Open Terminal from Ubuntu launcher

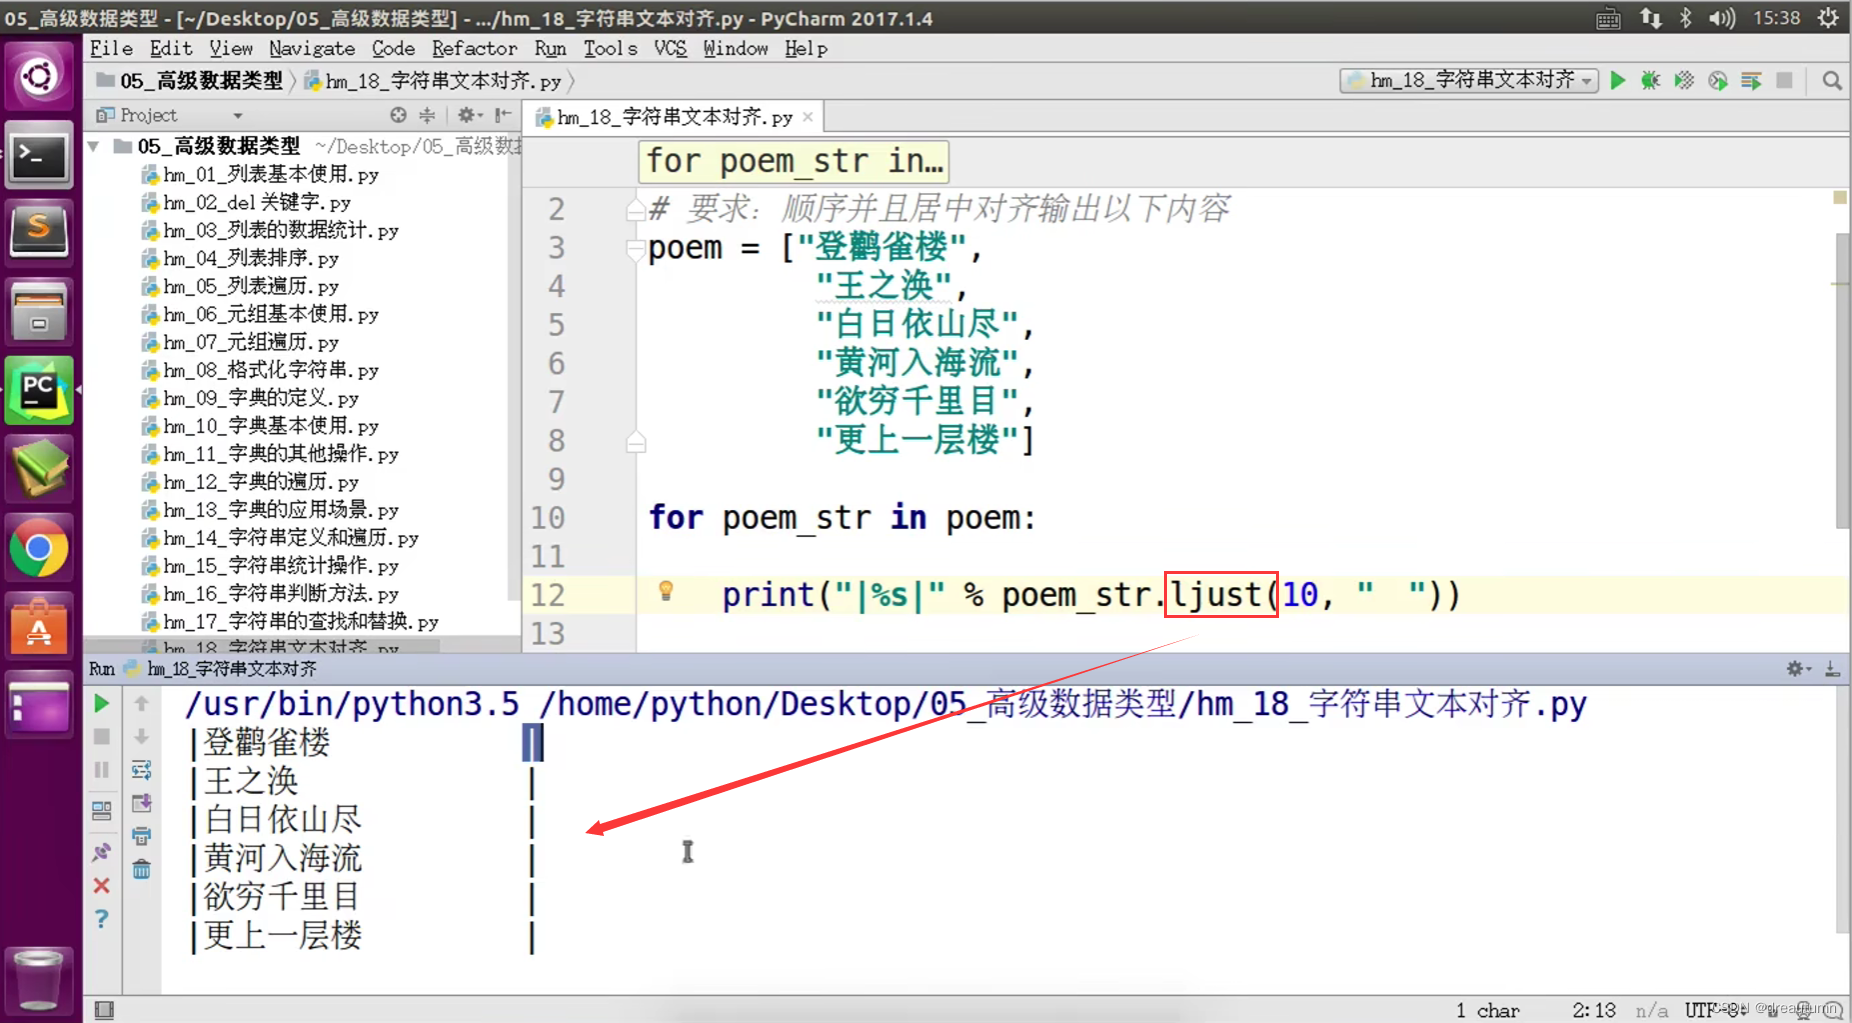point(39,154)
